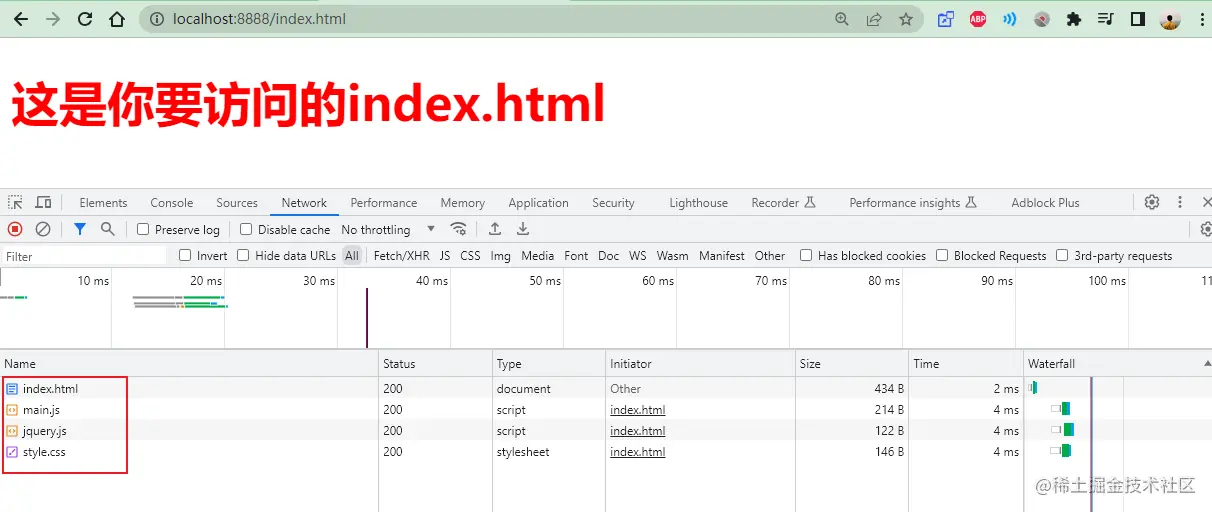Screen dimensions: 1212x512
Task: Switch to the Sources tab
Action: pos(237,202)
